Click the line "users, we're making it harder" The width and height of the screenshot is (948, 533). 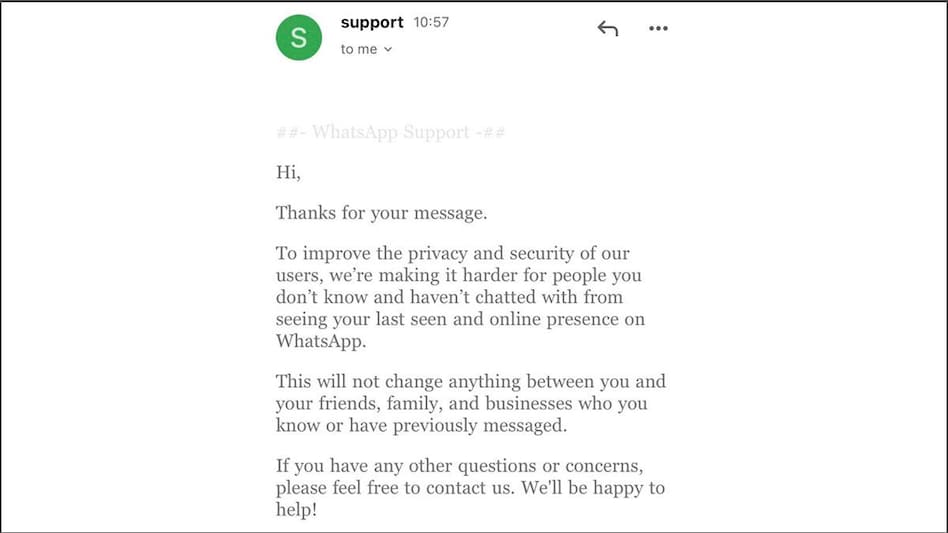(459, 275)
